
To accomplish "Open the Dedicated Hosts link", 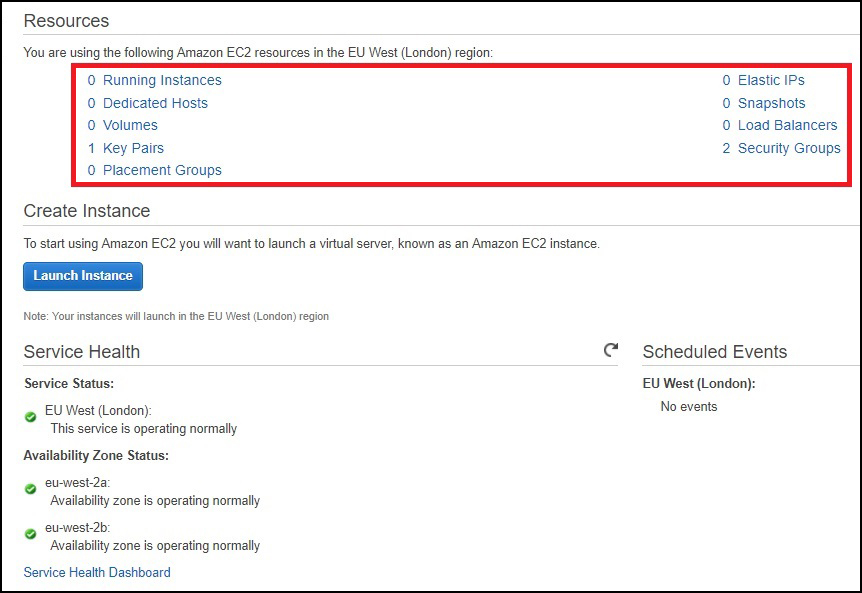I will click(x=155, y=103).
